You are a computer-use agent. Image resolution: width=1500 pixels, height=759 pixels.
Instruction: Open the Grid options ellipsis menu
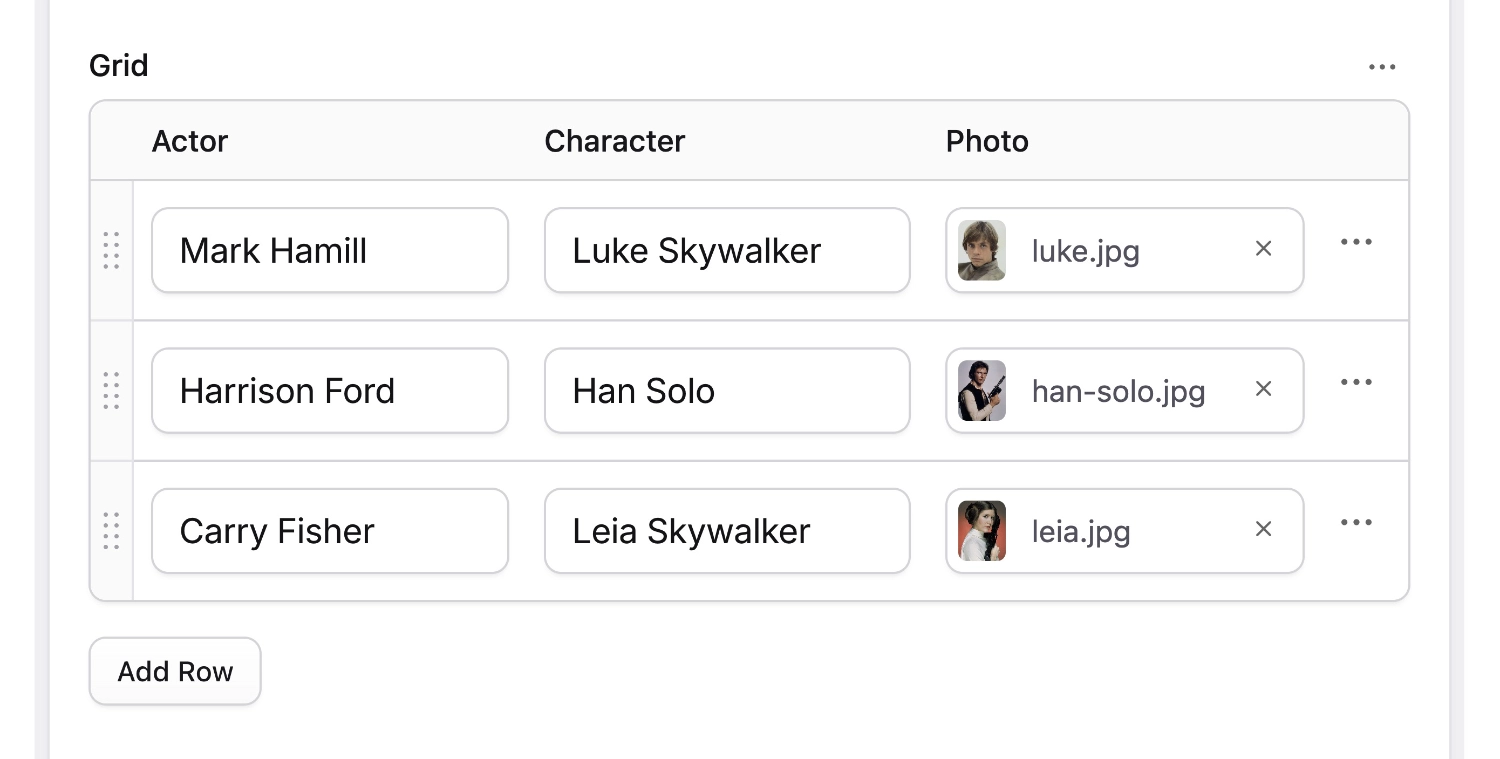[1382, 66]
